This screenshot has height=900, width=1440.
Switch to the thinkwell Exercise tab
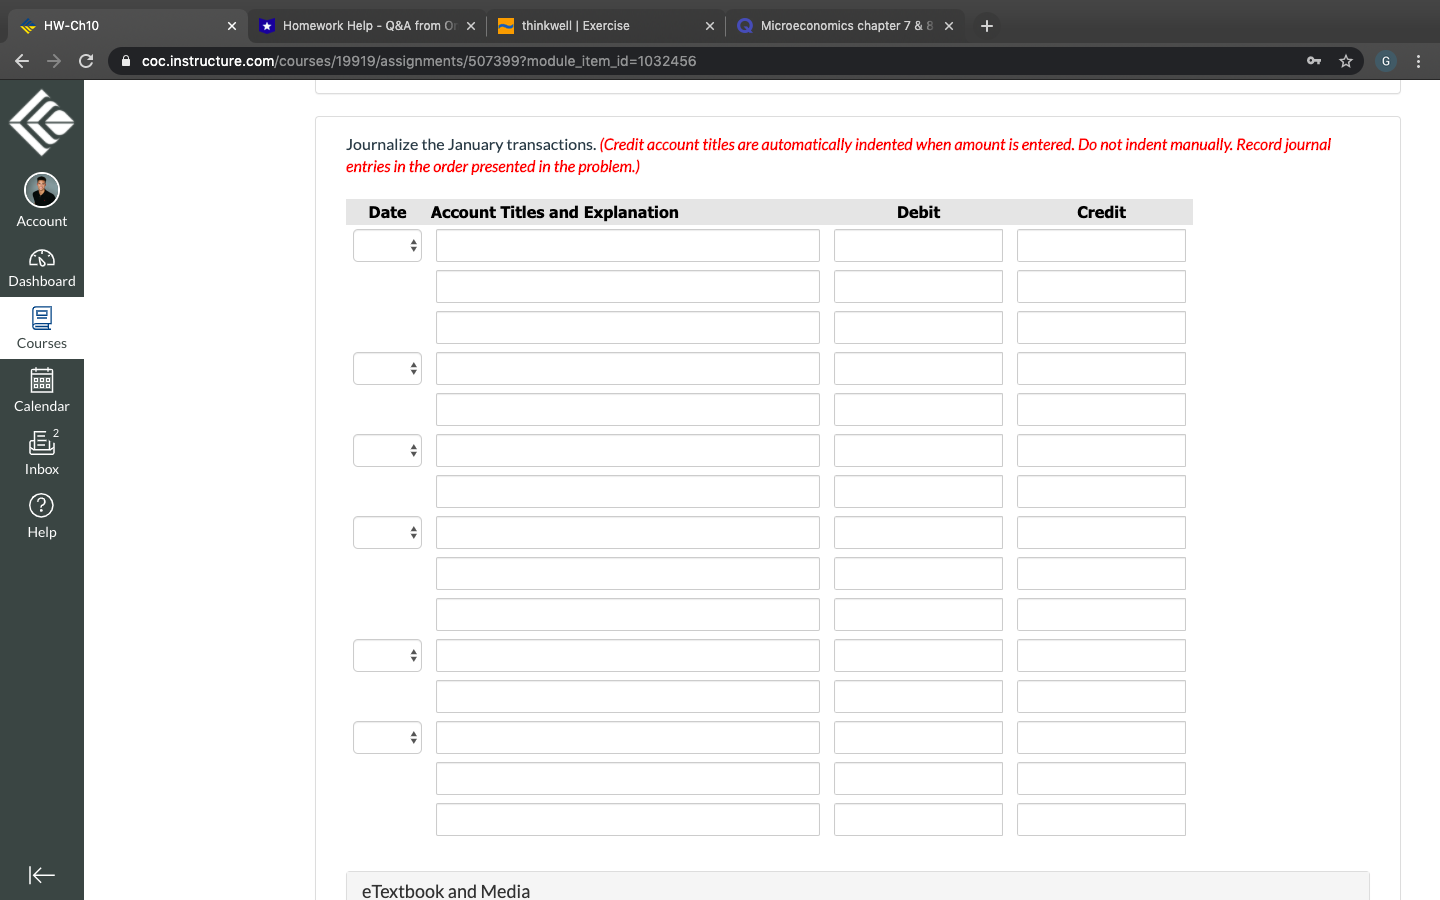point(590,25)
